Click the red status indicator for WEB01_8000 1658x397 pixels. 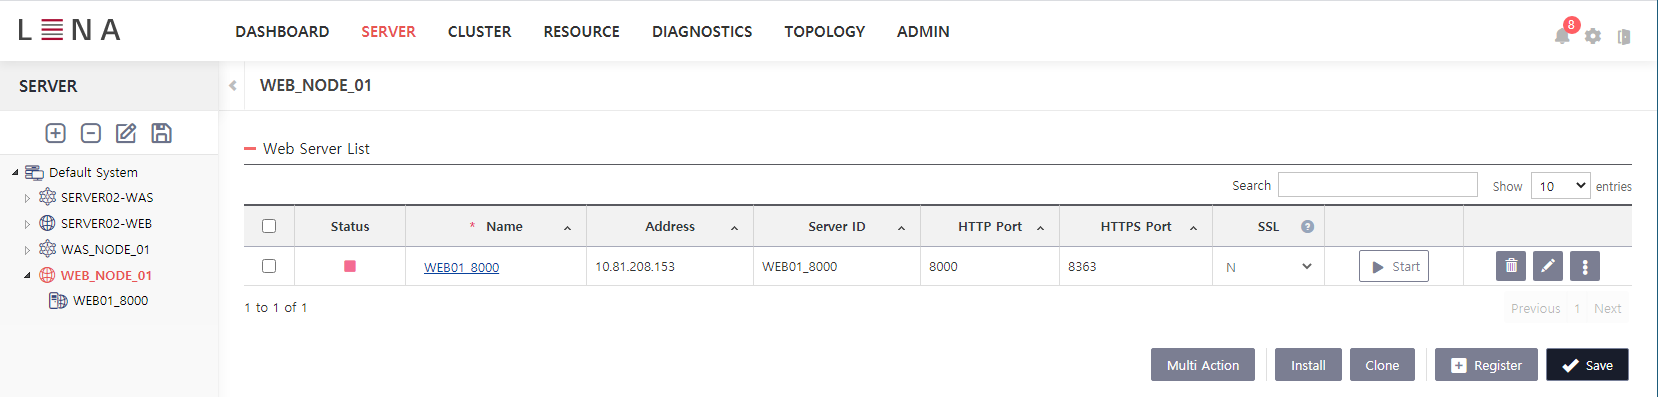pyautogui.click(x=350, y=266)
